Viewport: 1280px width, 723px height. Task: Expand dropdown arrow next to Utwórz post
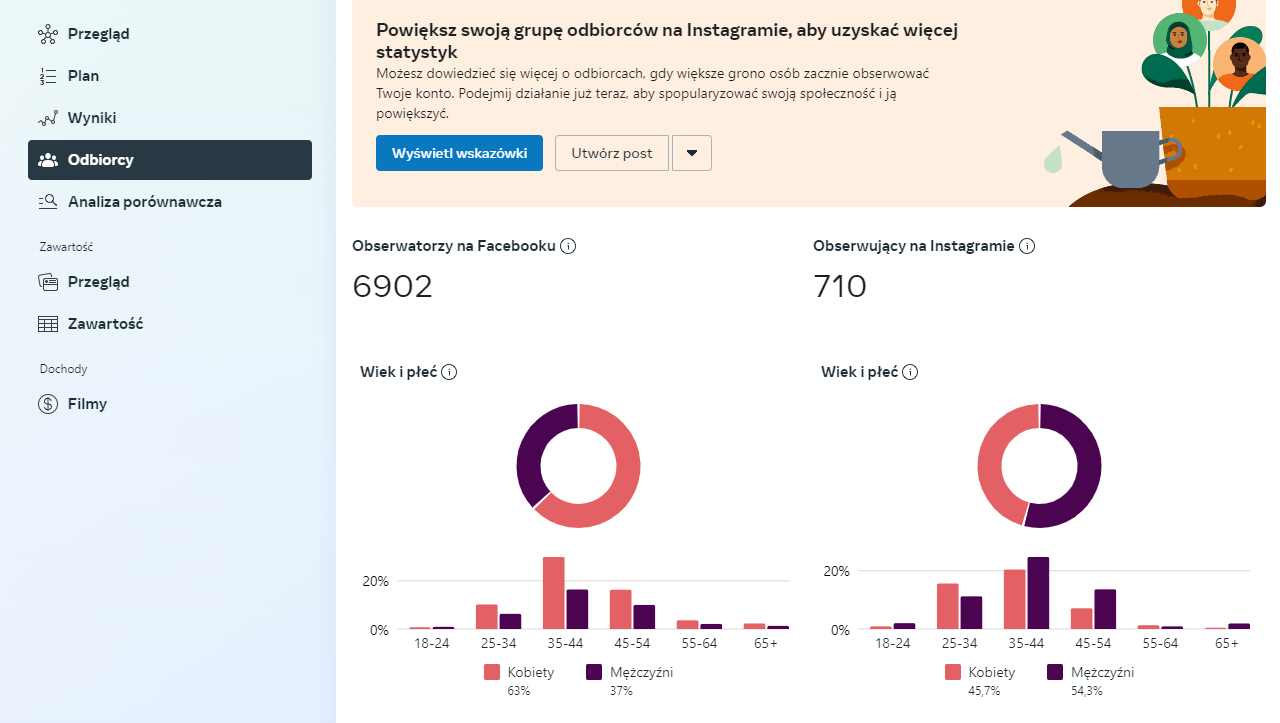(692, 153)
